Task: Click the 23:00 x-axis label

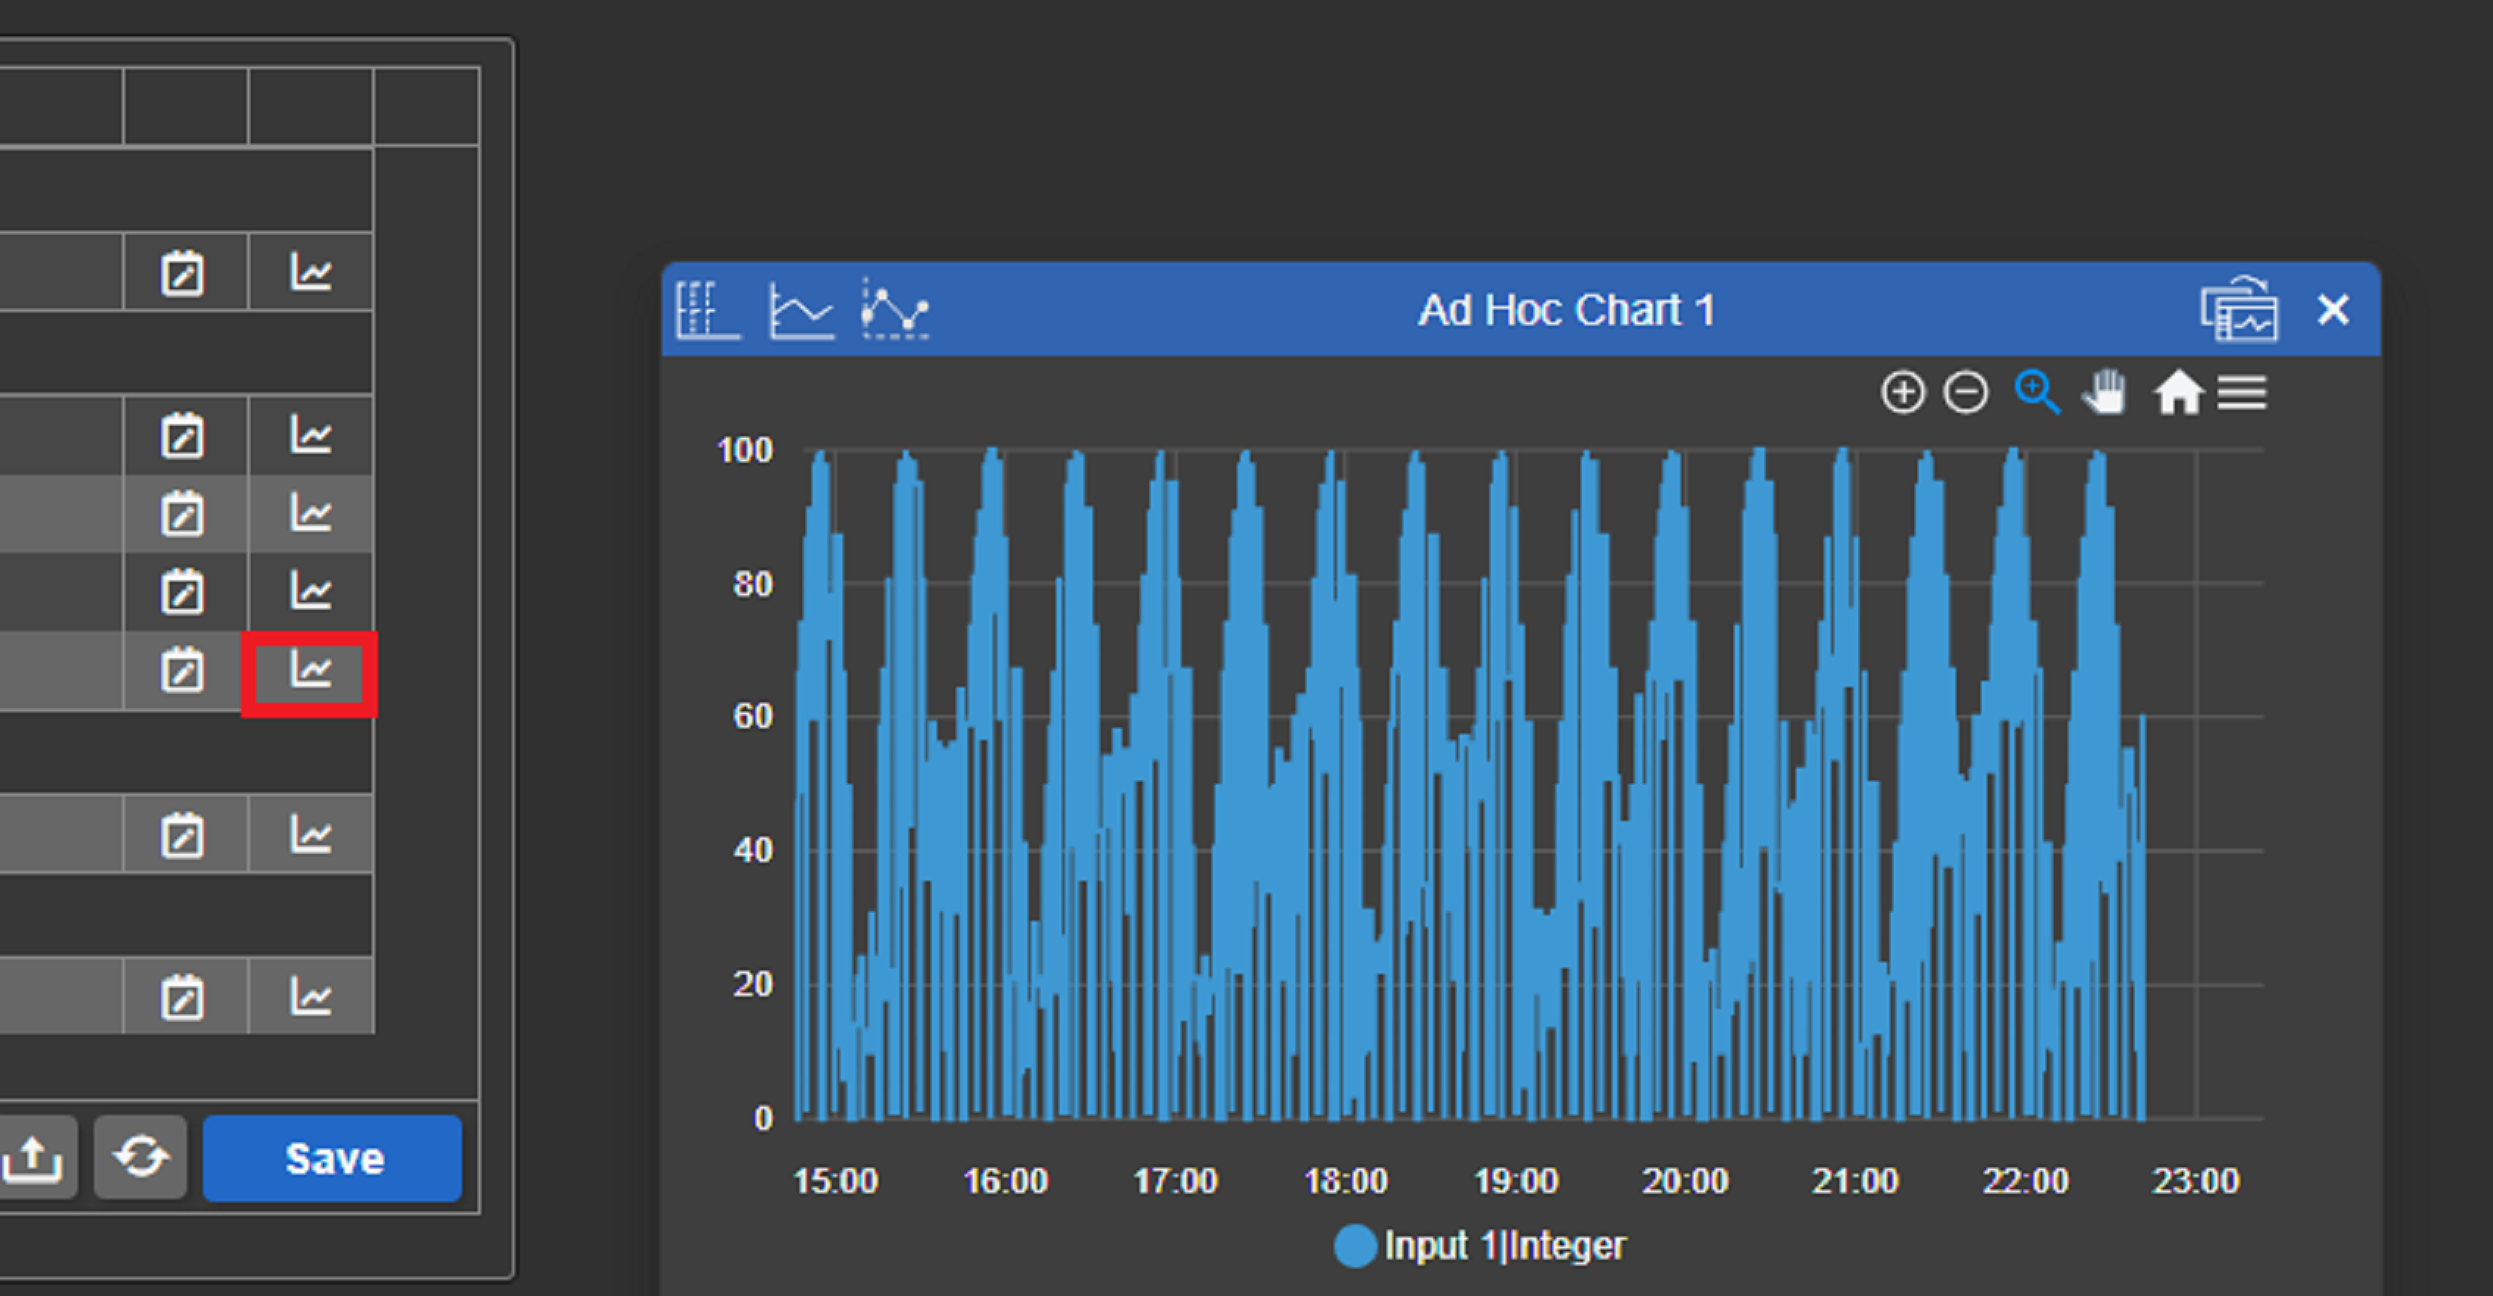Action: pyautogui.click(x=2196, y=1181)
